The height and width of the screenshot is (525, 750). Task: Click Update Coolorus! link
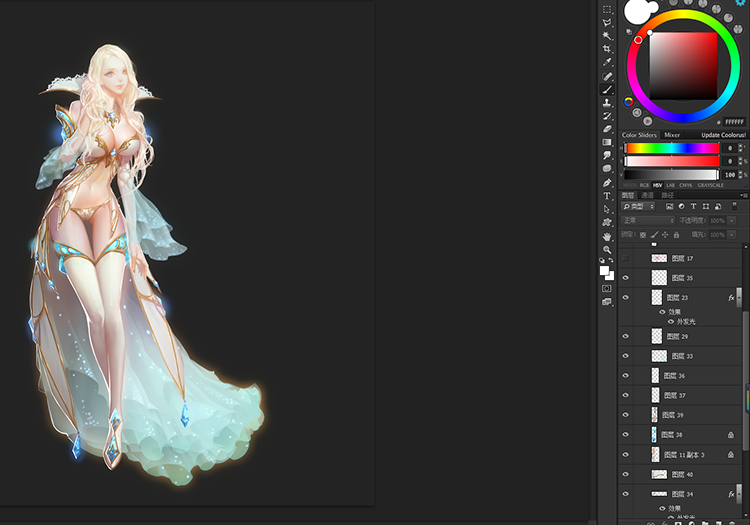click(723, 135)
